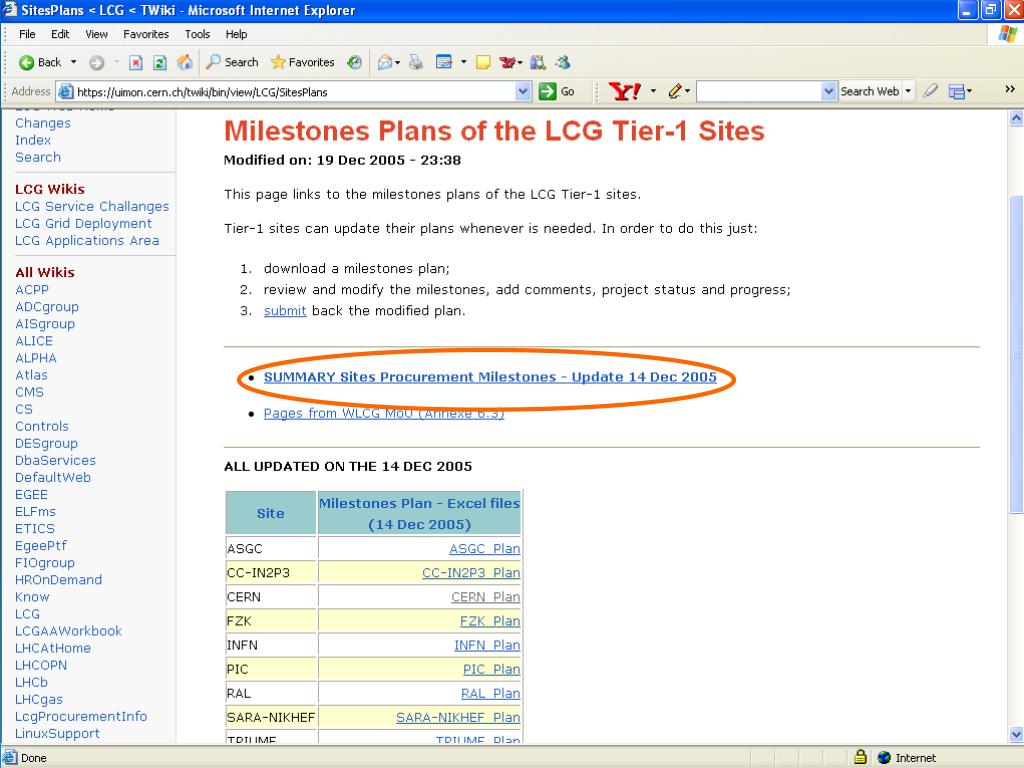Open the address bar dropdown
Viewport: 1024px width, 768px height.
coord(522,91)
